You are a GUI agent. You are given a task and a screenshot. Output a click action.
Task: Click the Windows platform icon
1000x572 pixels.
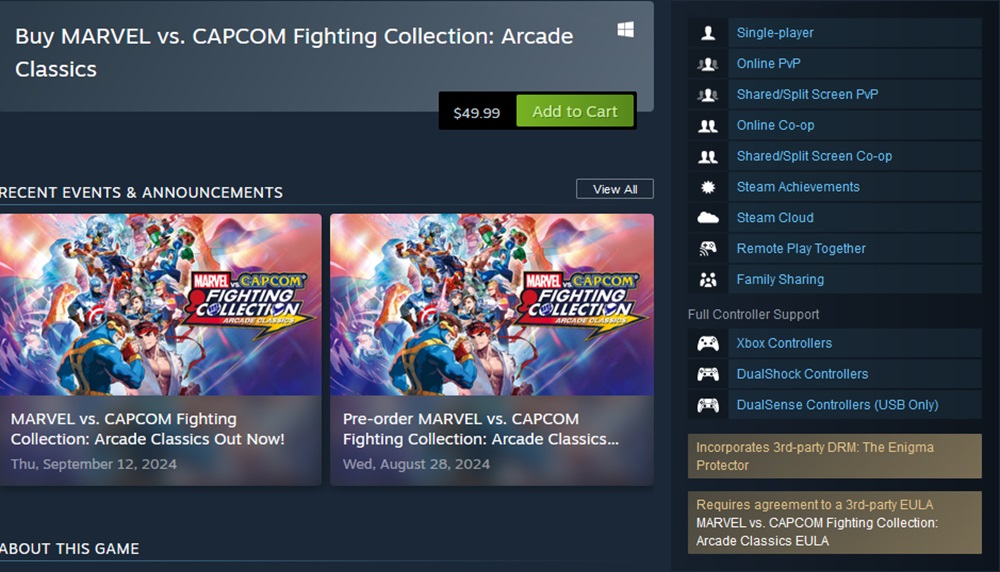click(x=625, y=31)
